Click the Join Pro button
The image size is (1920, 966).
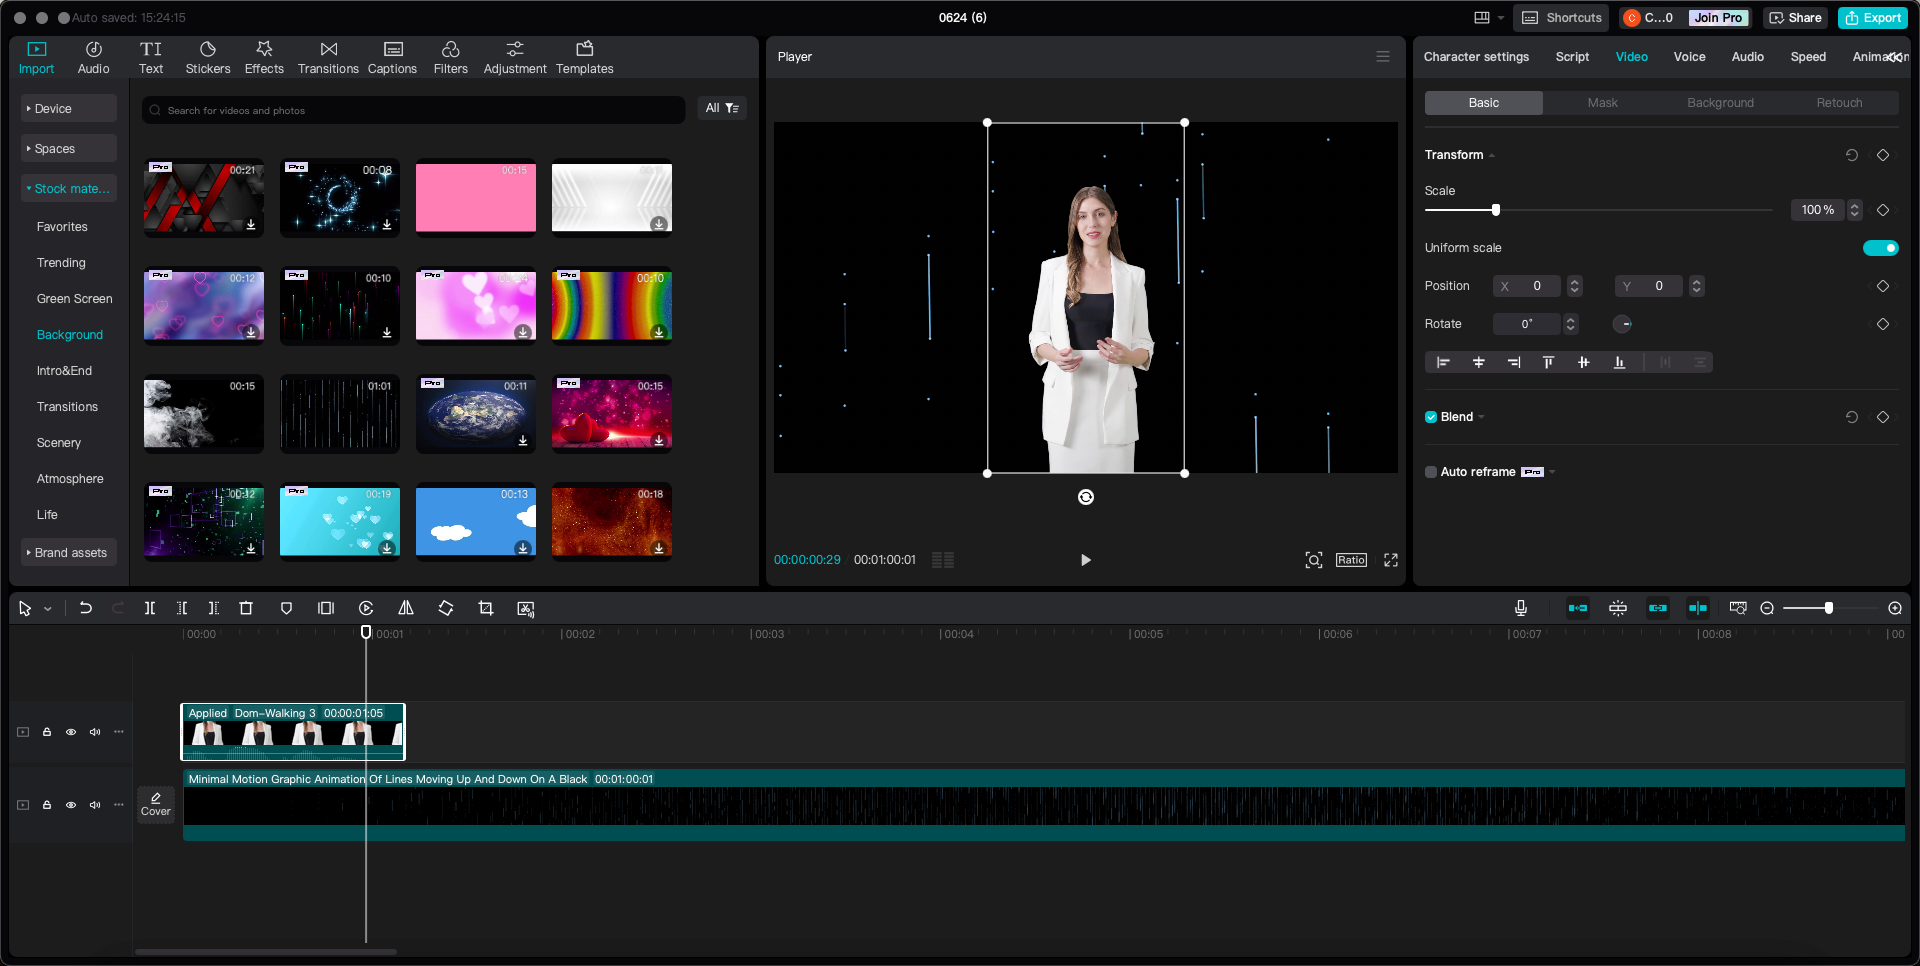[1717, 17]
